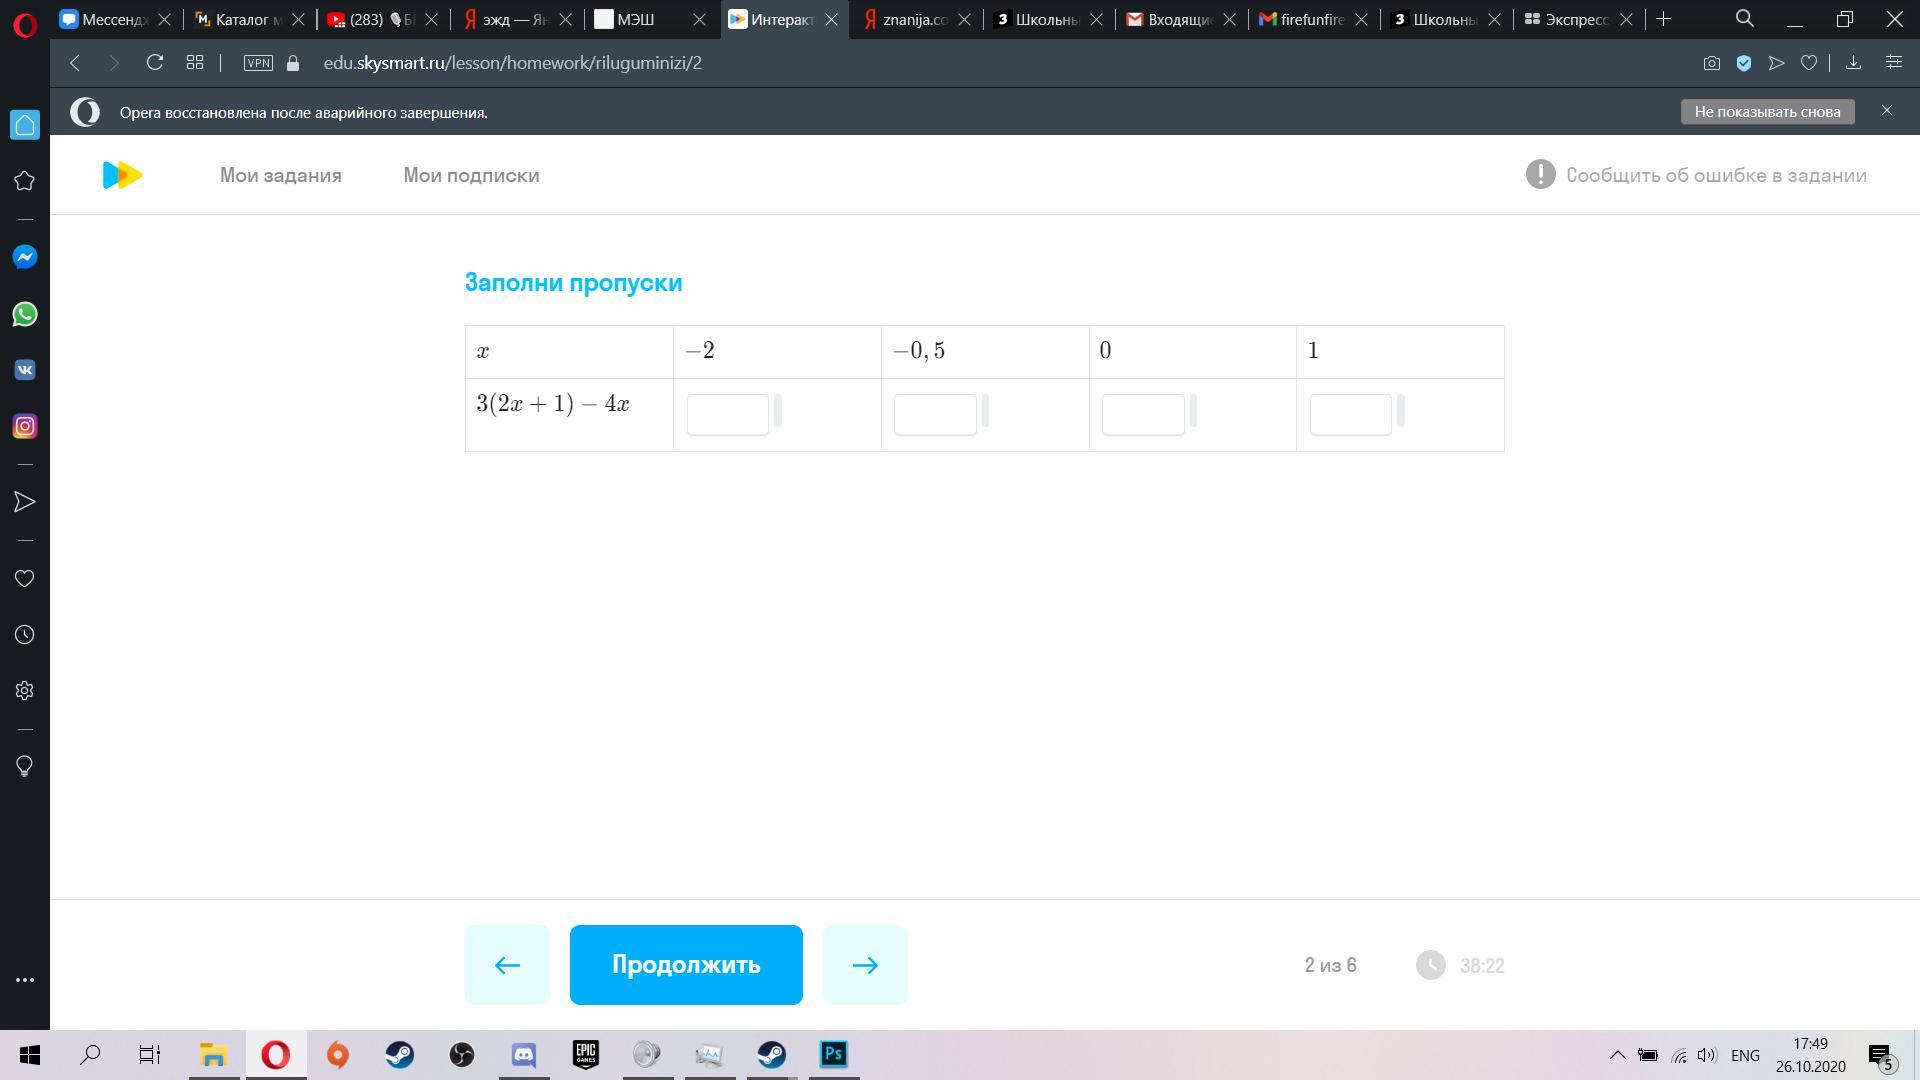Image resolution: width=1920 pixels, height=1080 pixels.
Task: Expand hidden system tray icons
Action: click(1616, 1055)
